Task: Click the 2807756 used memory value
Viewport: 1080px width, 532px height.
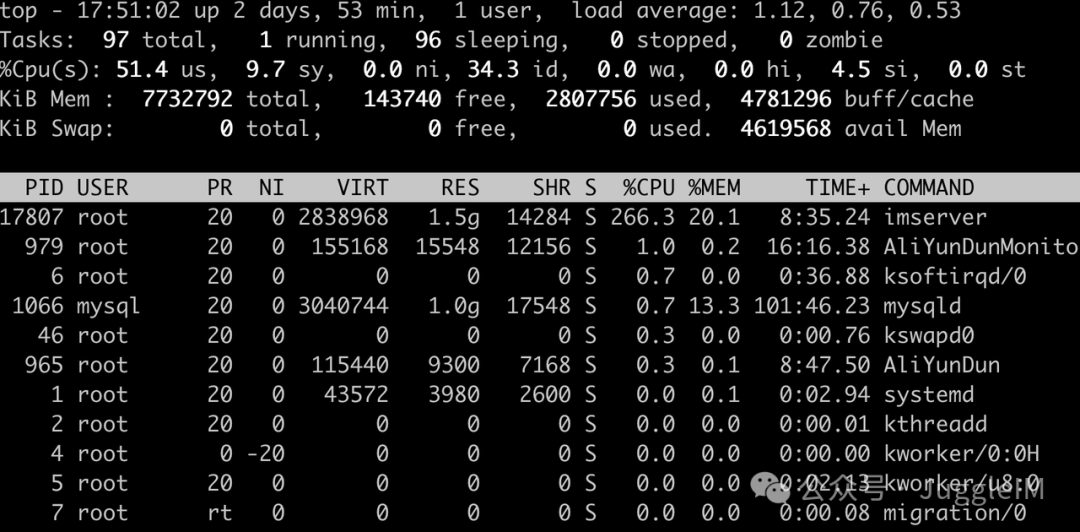Action: click(x=590, y=99)
